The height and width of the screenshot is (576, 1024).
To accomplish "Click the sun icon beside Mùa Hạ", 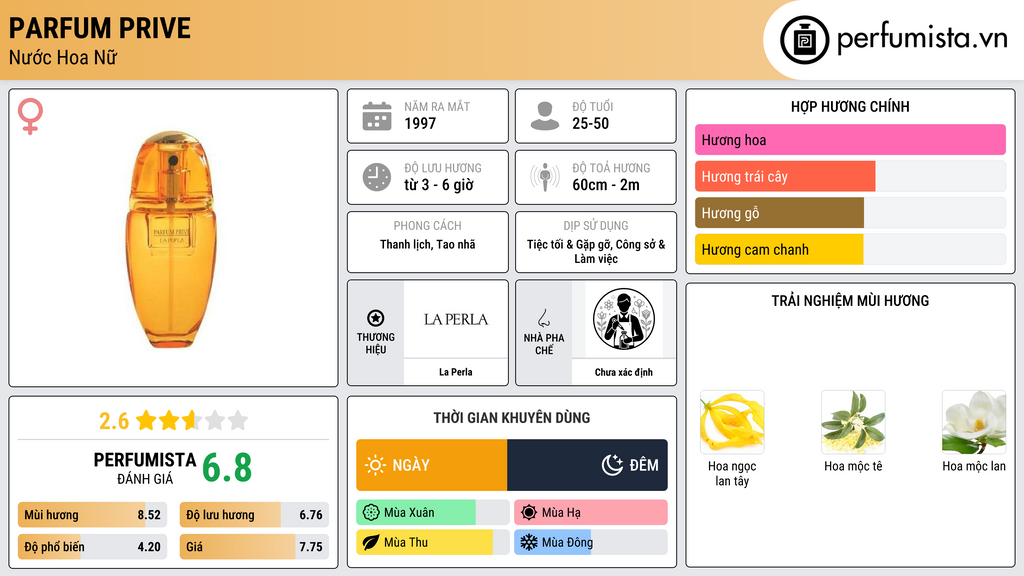I will coord(528,513).
